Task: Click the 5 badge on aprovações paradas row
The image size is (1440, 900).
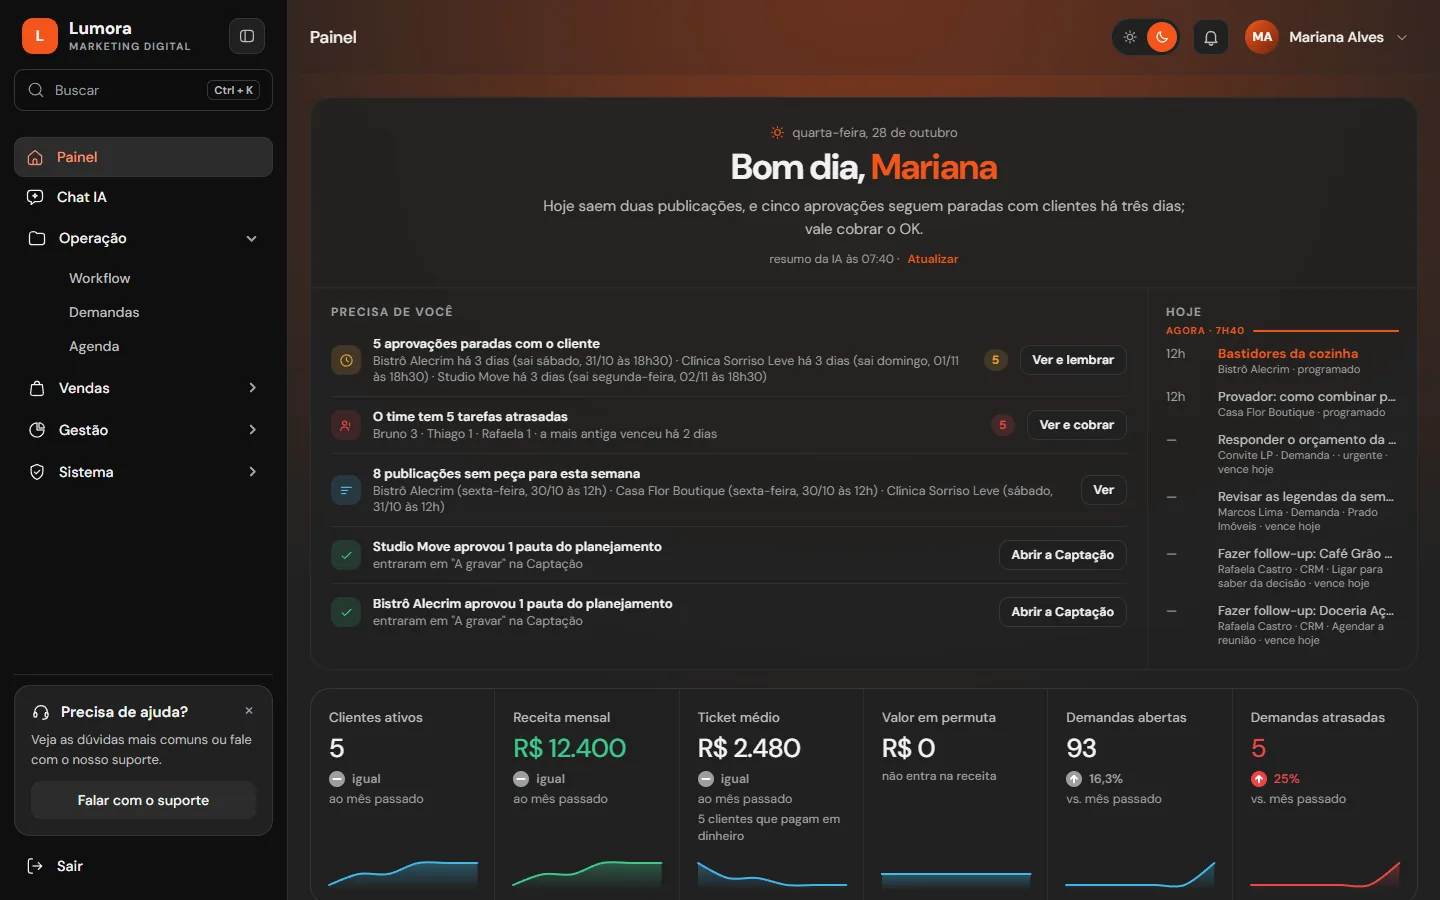Action: point(995,360)
